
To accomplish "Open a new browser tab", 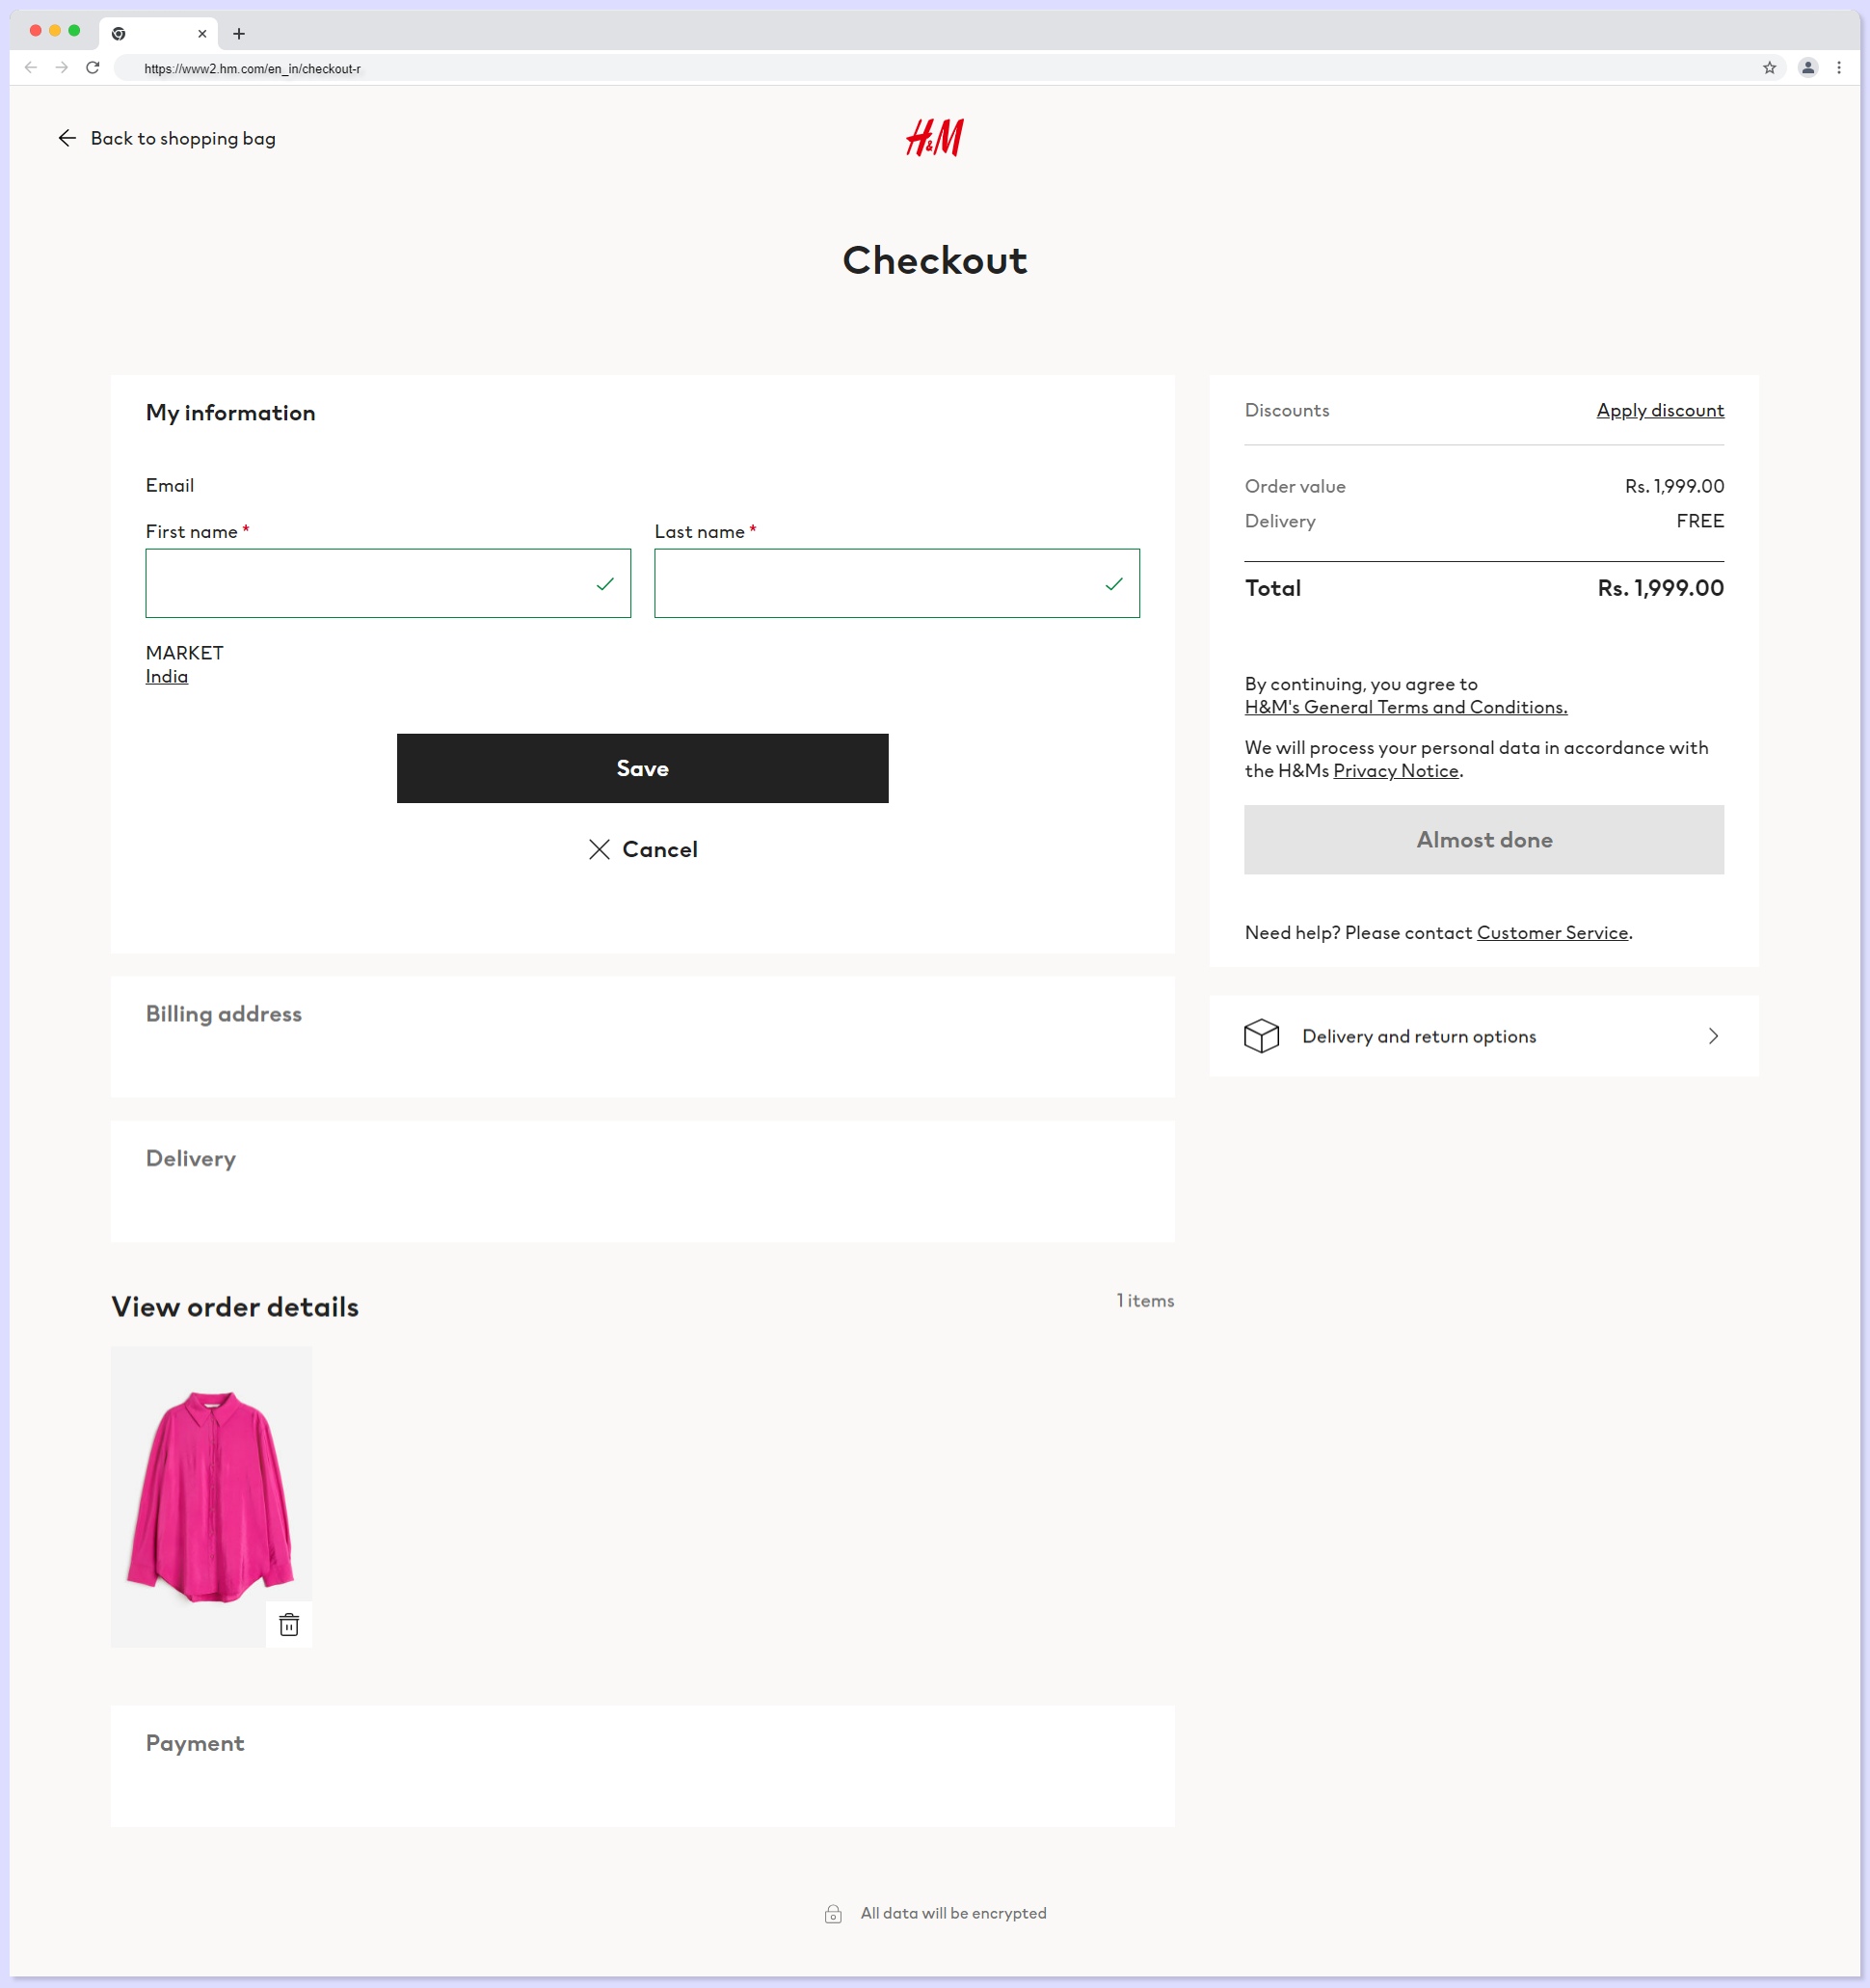I will pos(238,34).
